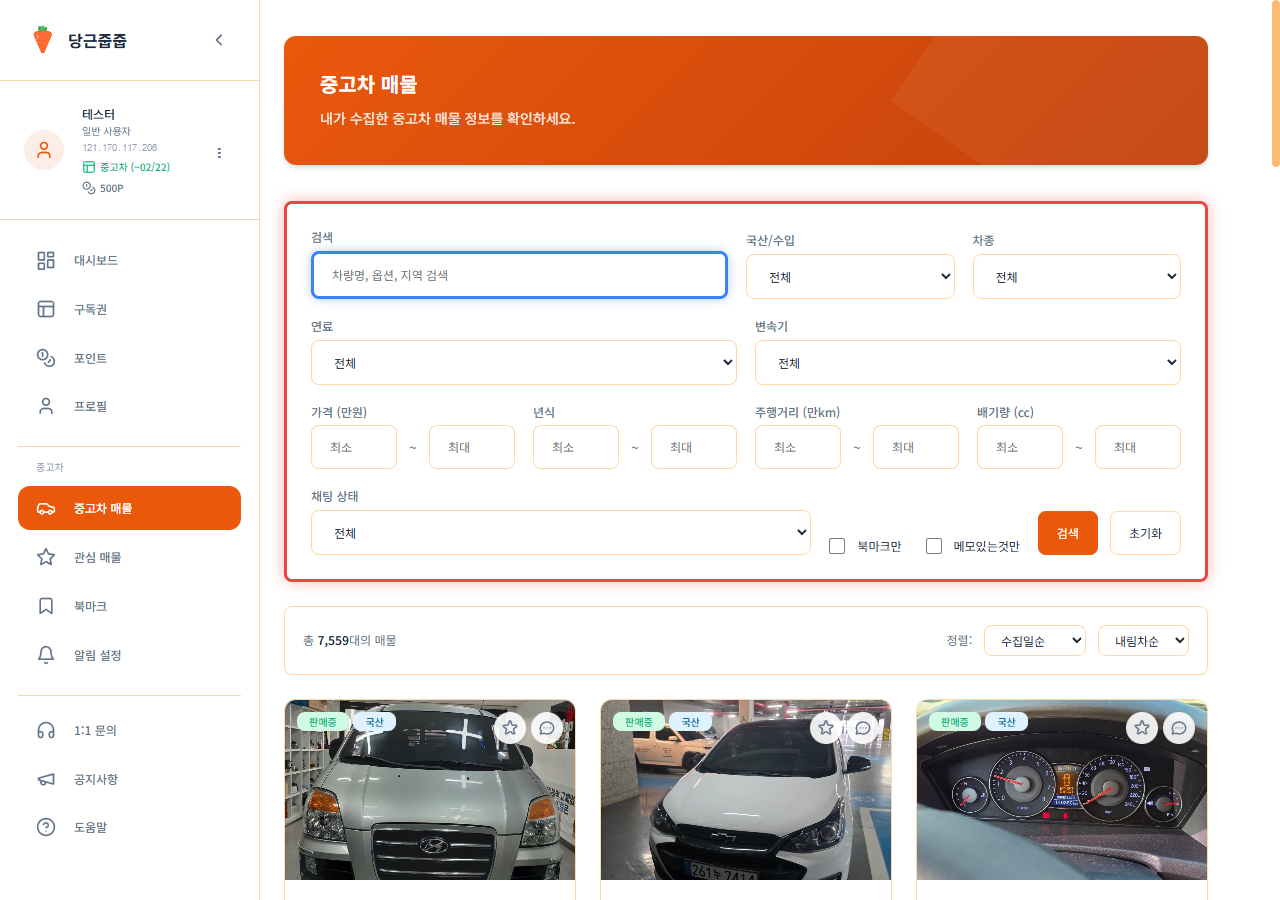
Task: Open the 수집일순 sort dropdown
Action: click(1034, 641)
